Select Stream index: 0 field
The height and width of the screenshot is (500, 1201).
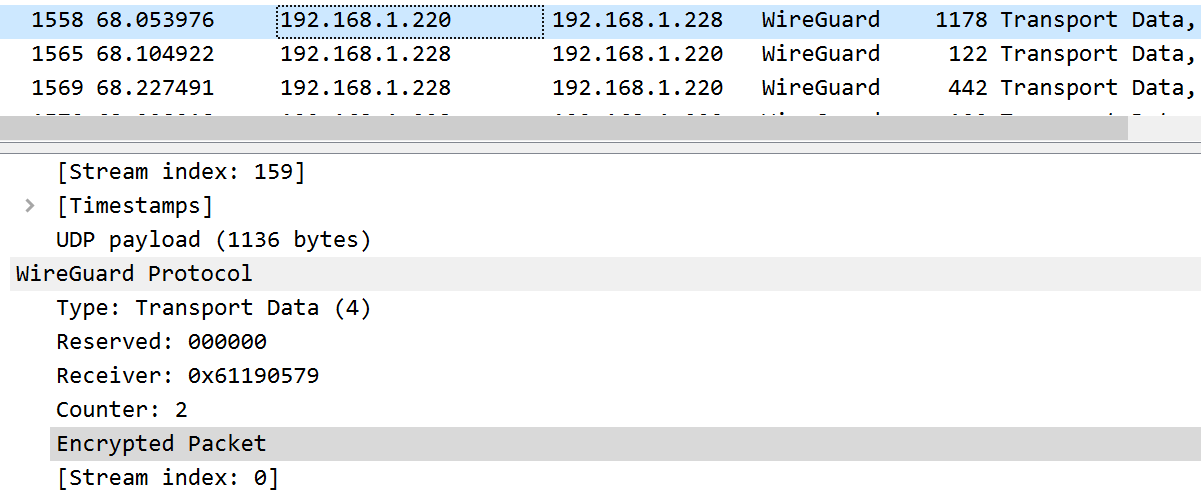[x=167, y=478]
